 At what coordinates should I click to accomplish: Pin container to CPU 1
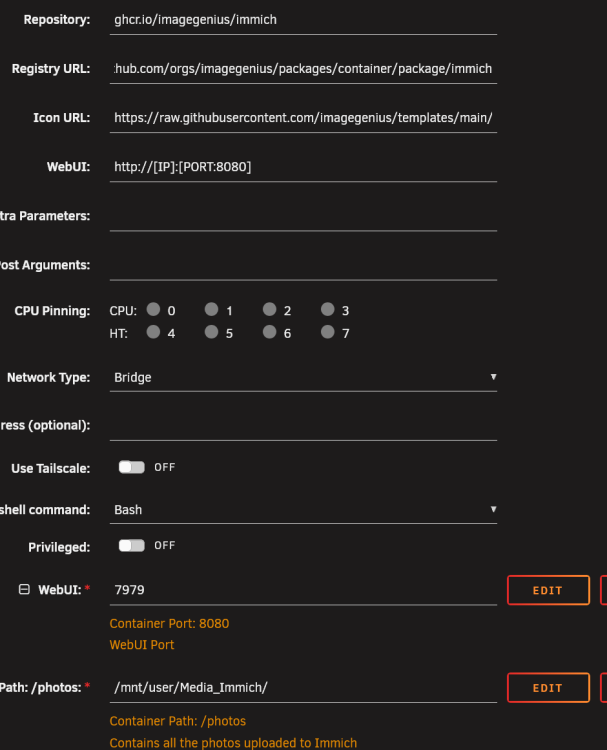click(x=211, y=309)
